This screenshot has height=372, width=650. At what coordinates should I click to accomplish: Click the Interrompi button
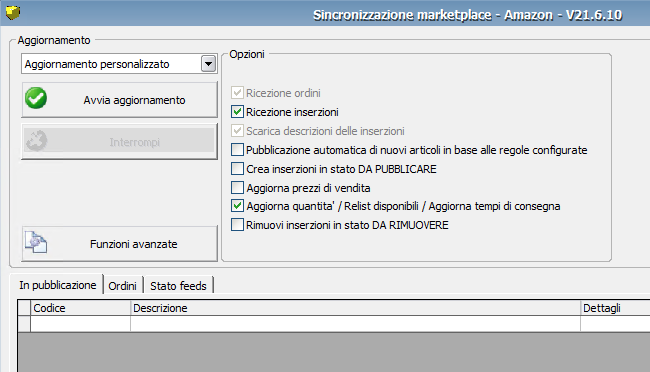(119, 141)
